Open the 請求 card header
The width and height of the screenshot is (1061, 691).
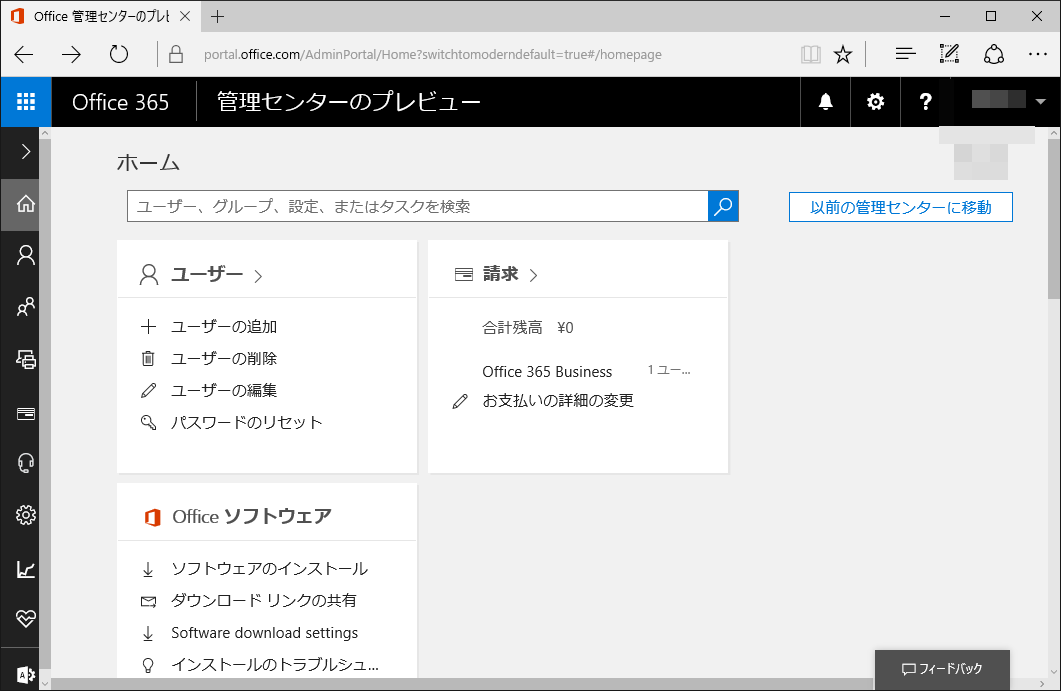(496, 274)
